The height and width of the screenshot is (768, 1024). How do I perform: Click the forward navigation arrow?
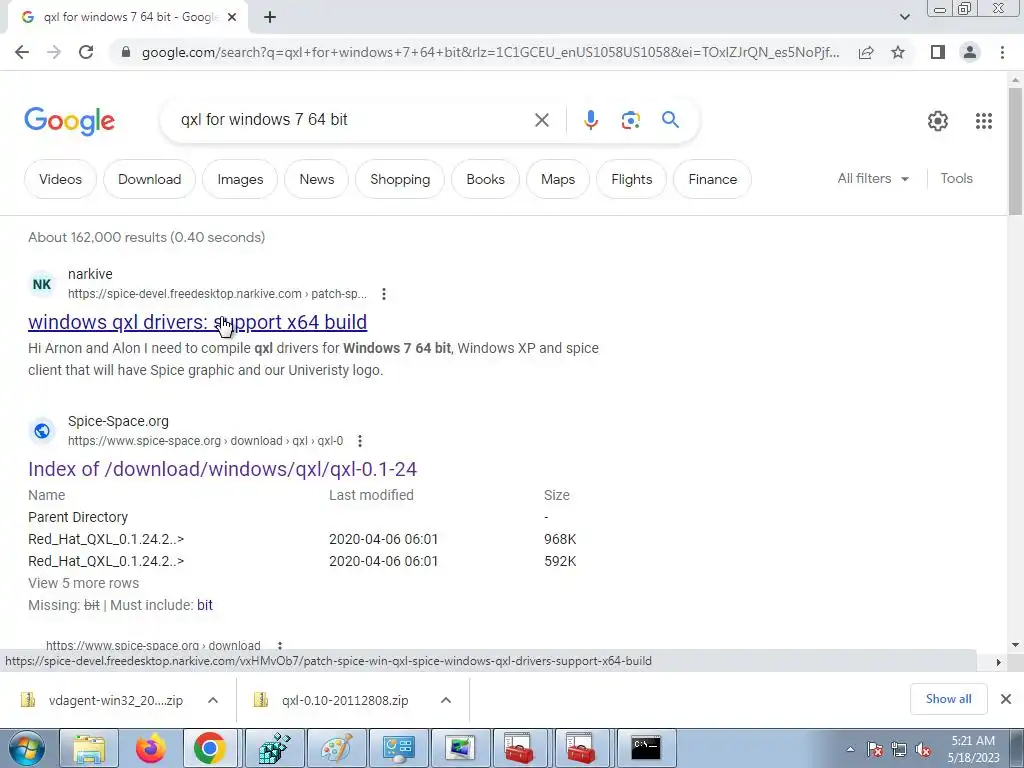click(54, 52)
